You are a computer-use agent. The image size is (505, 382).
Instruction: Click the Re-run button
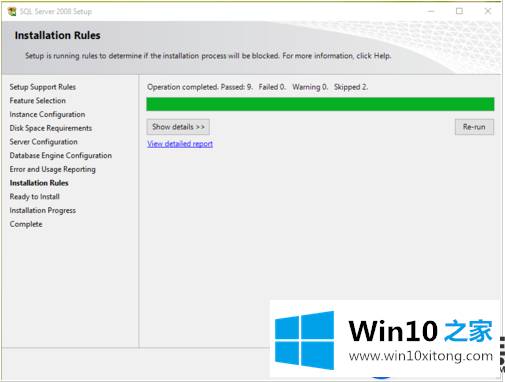[x=474, y=127]
